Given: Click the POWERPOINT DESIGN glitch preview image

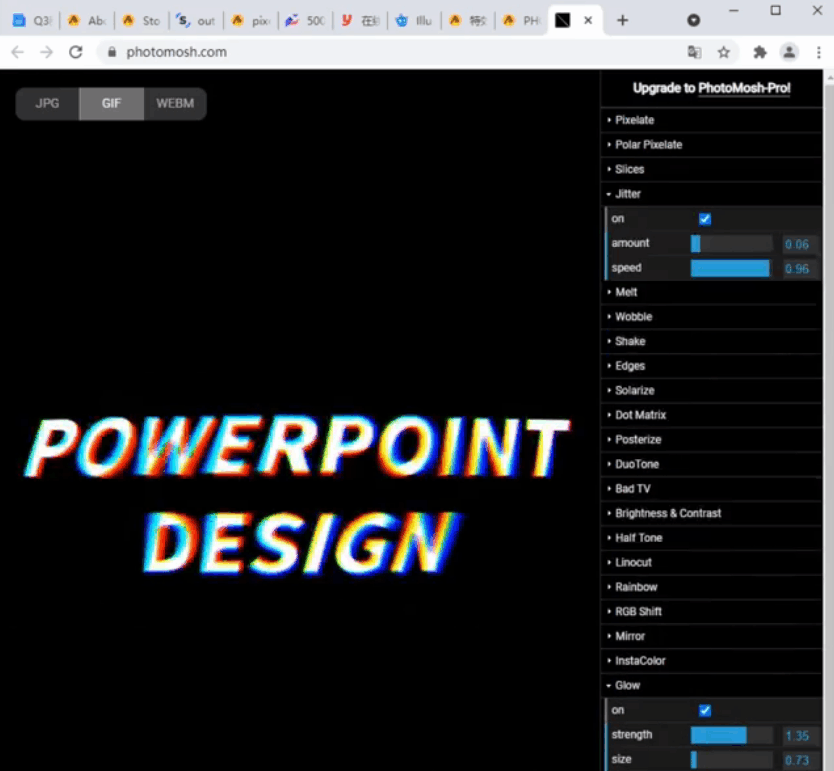Looking at the screenshot, I should [x=298, y=495].
